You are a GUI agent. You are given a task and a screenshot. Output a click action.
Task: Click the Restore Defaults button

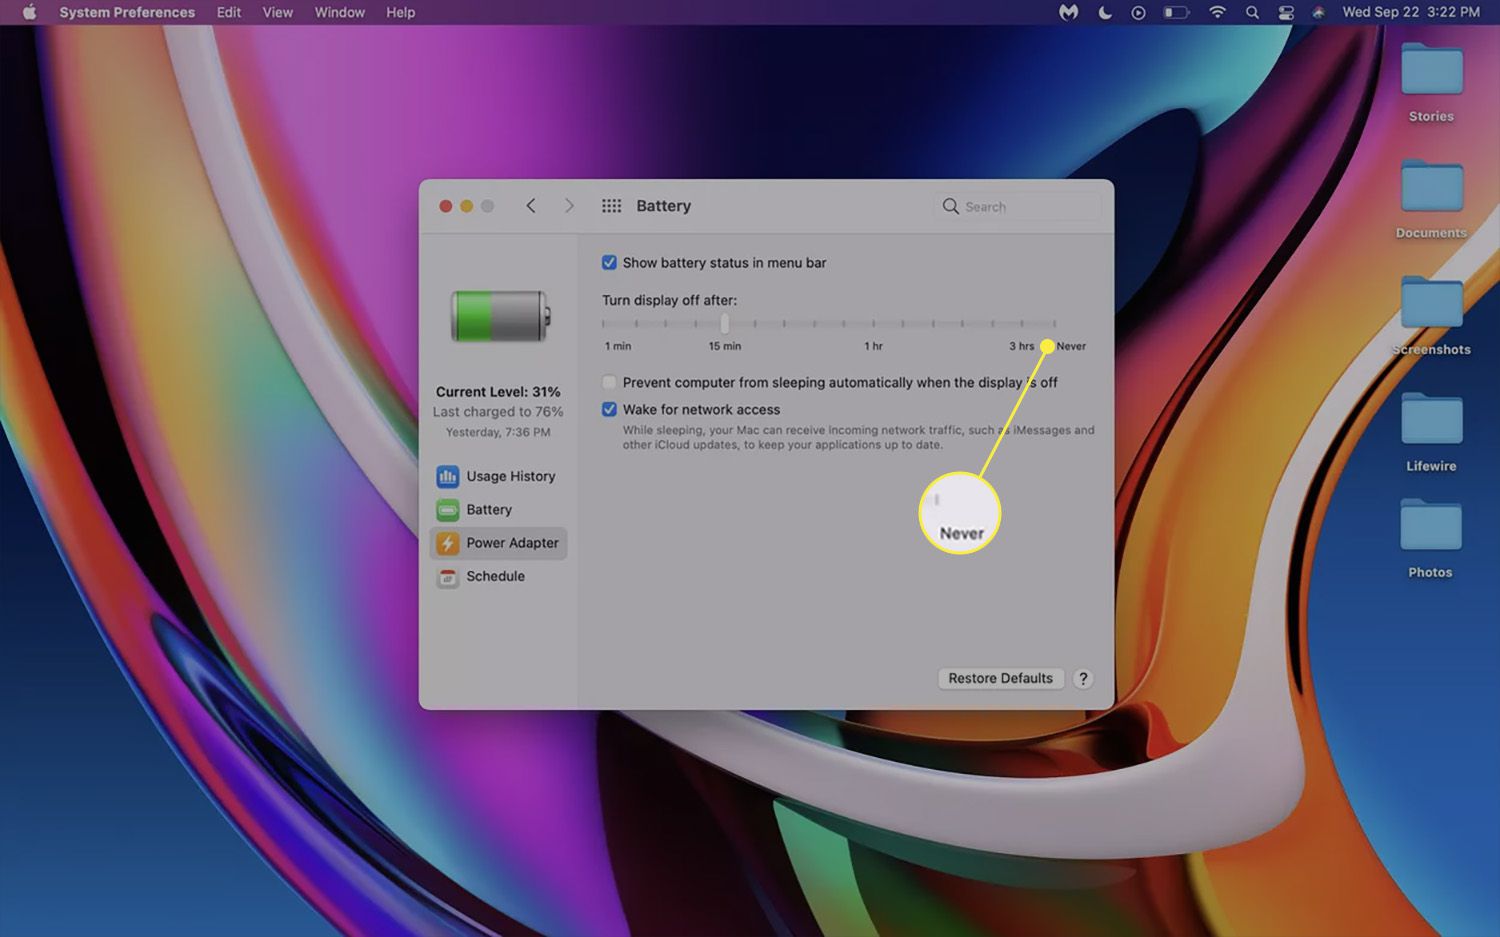click(1000, 678)
